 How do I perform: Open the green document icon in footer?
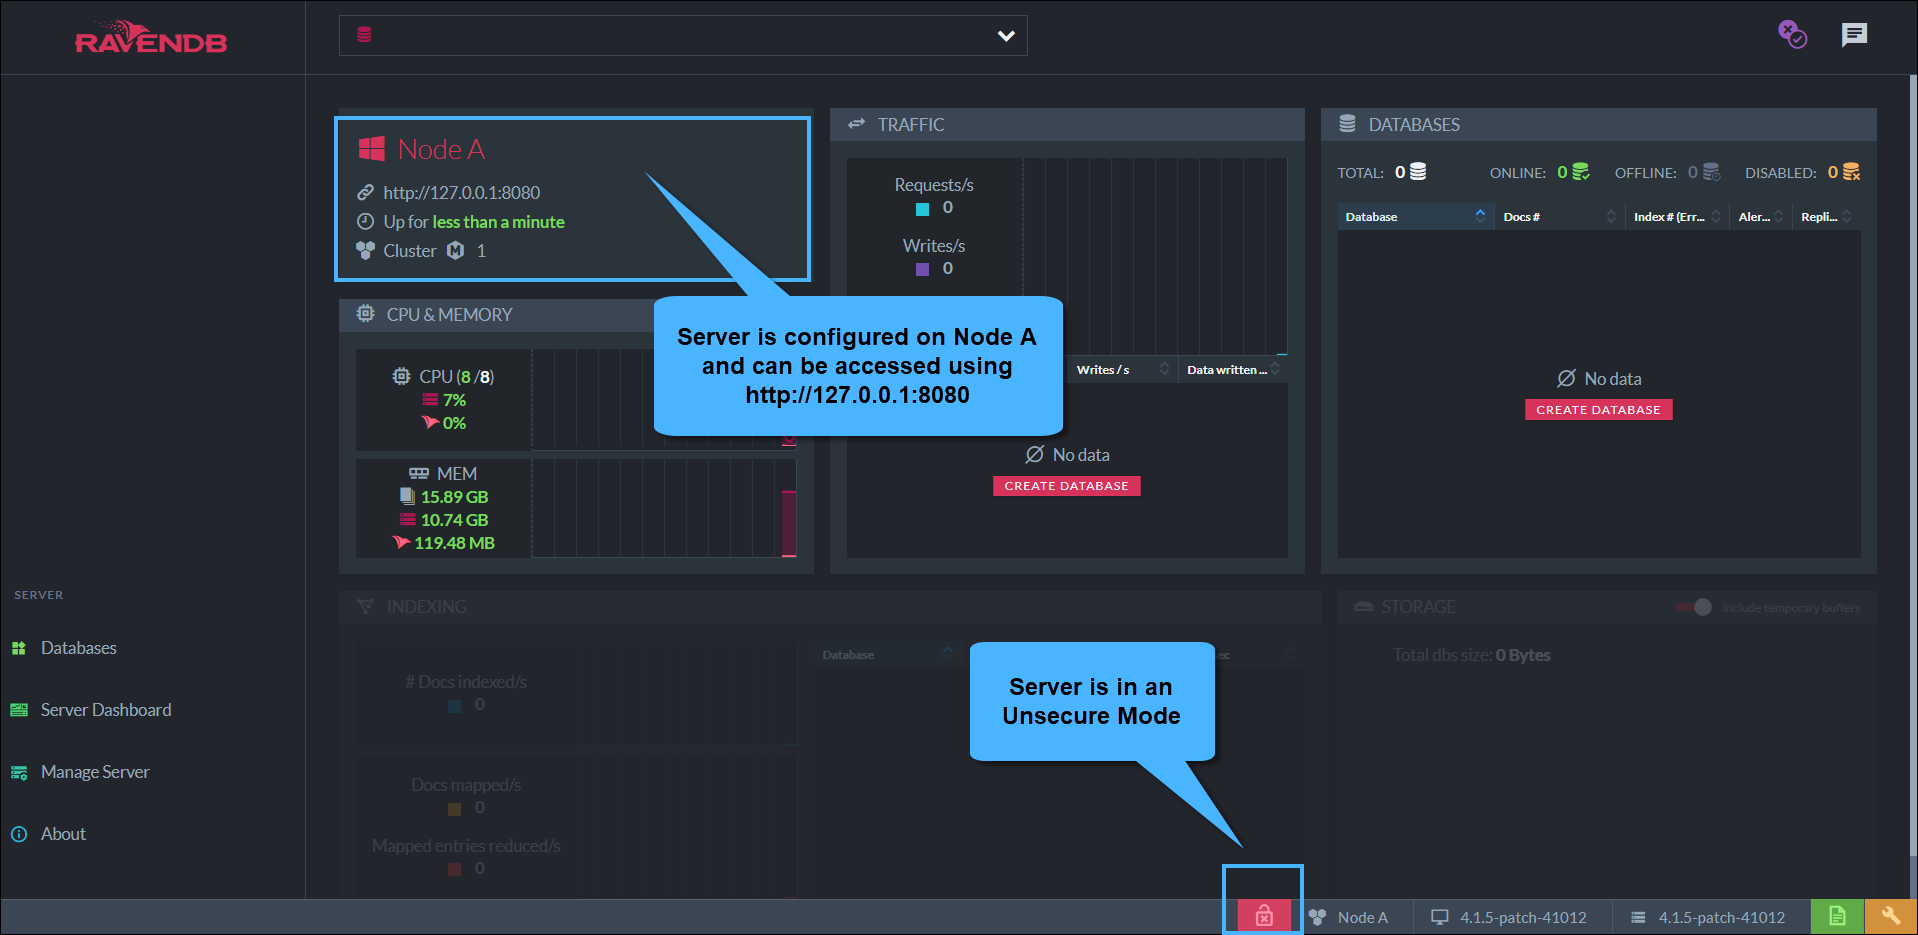(x=1837, y=916)
